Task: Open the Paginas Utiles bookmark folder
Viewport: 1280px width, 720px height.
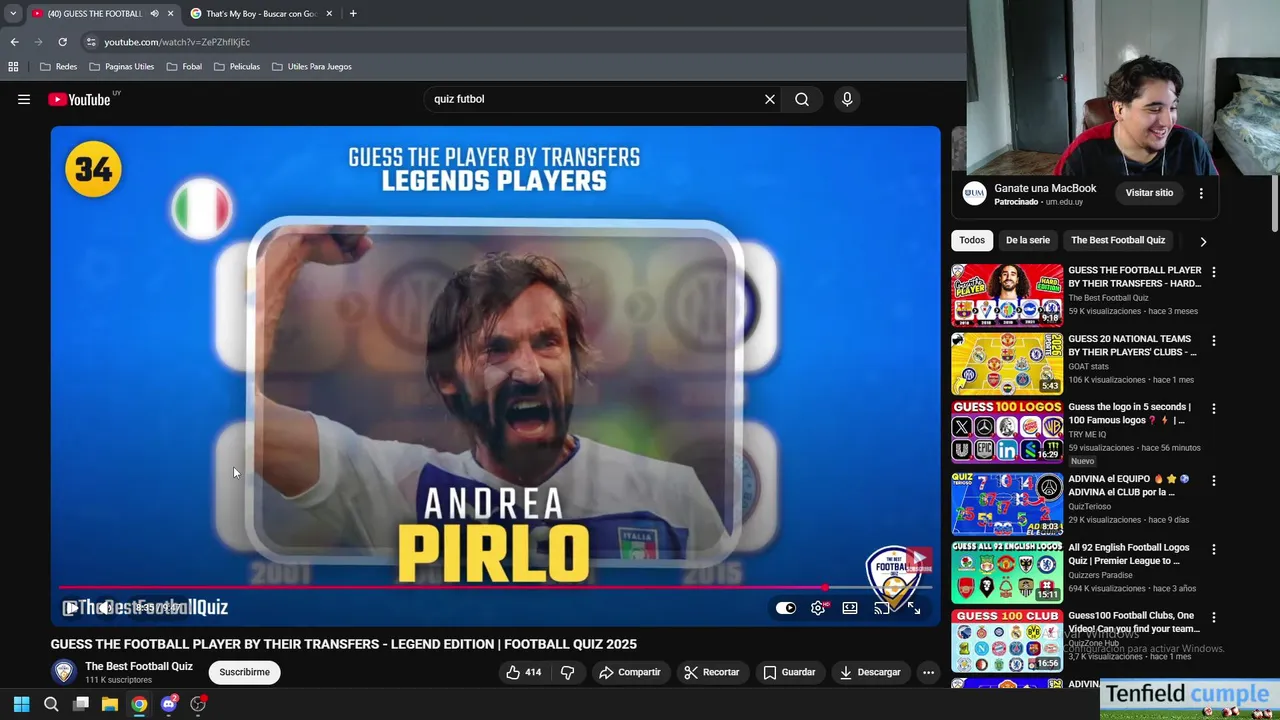Action: (x=122, y=66)
